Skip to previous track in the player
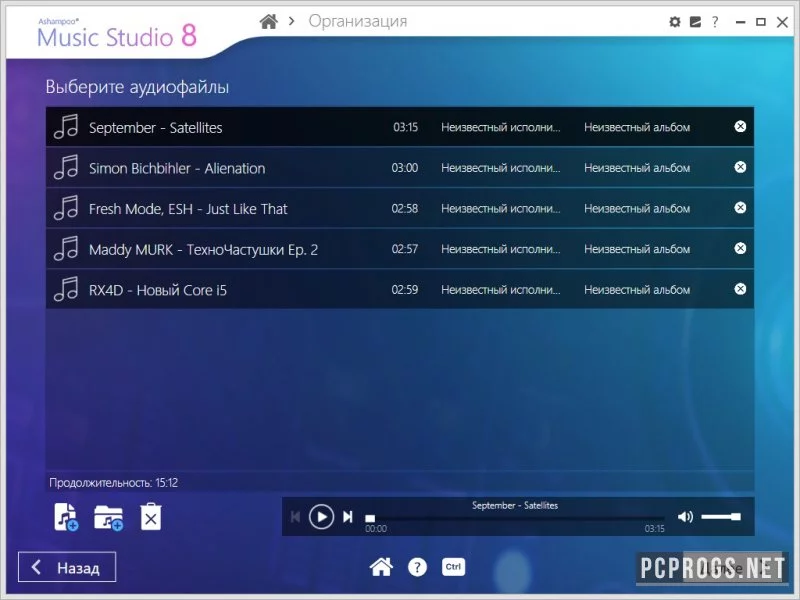This screenshot has height=600, width=800. pos(295,517)
